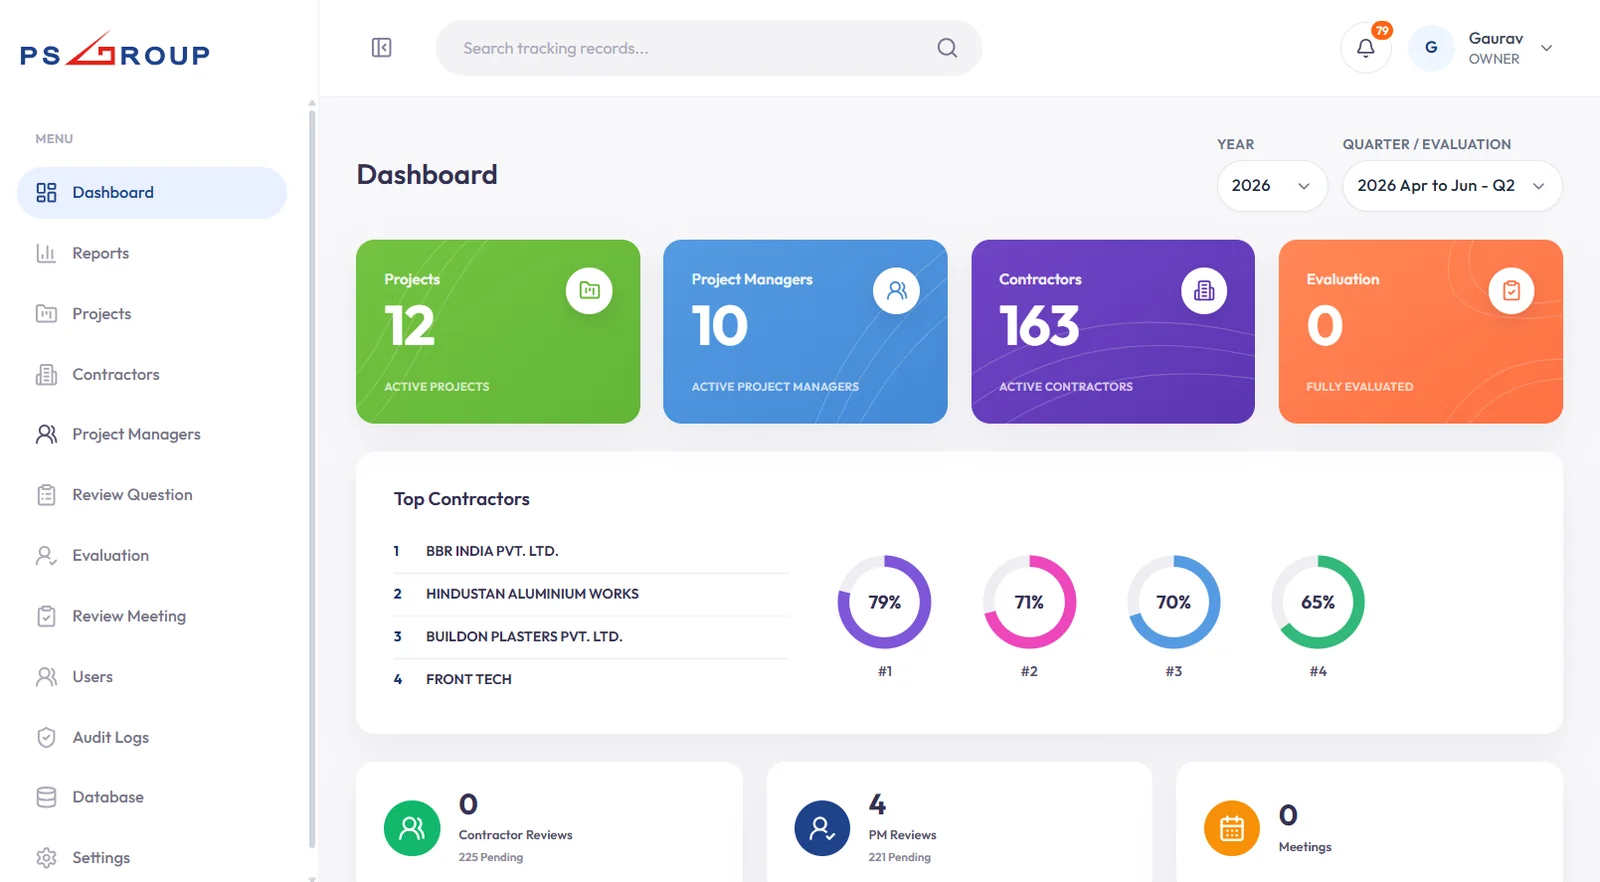Screen dimensions: 1600x882
Task: Click the Database cylinder icon
Action: (x=46, y=797)
